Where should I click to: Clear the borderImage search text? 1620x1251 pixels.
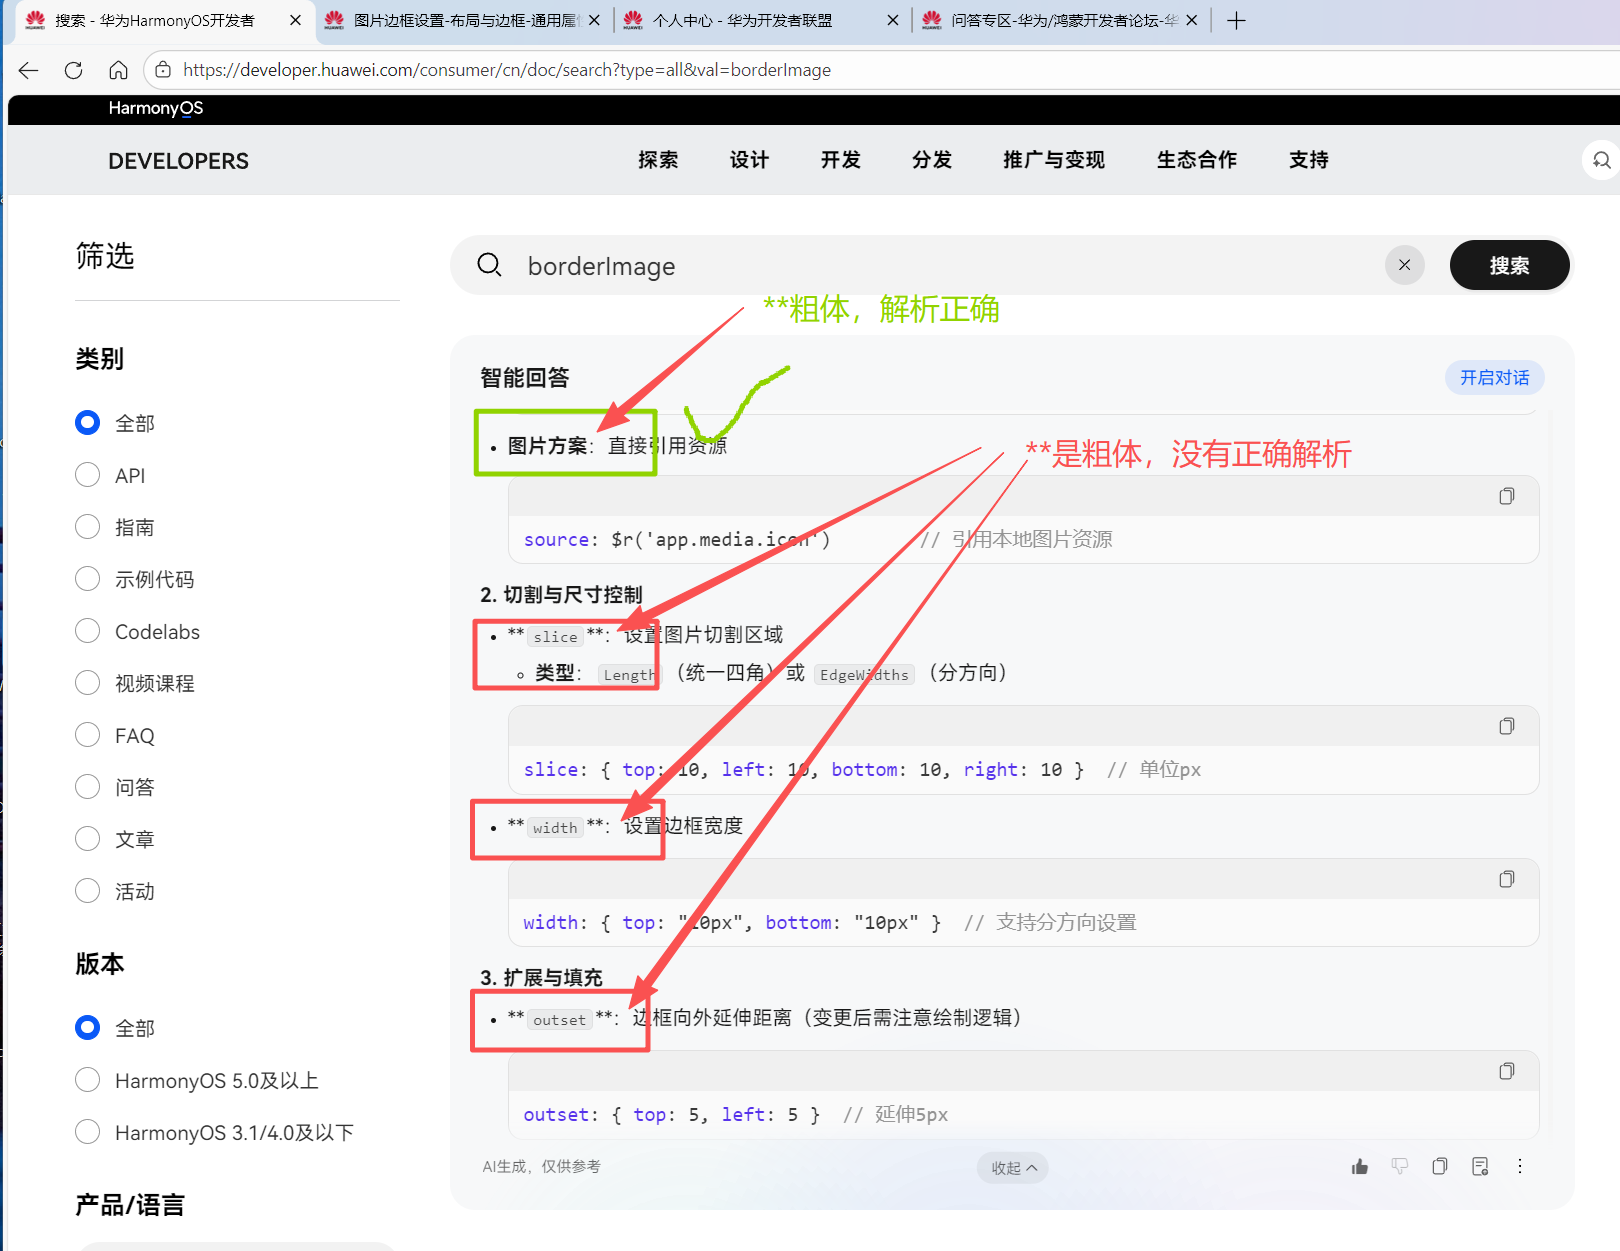pyautogui.click(x=1404, y=265)
